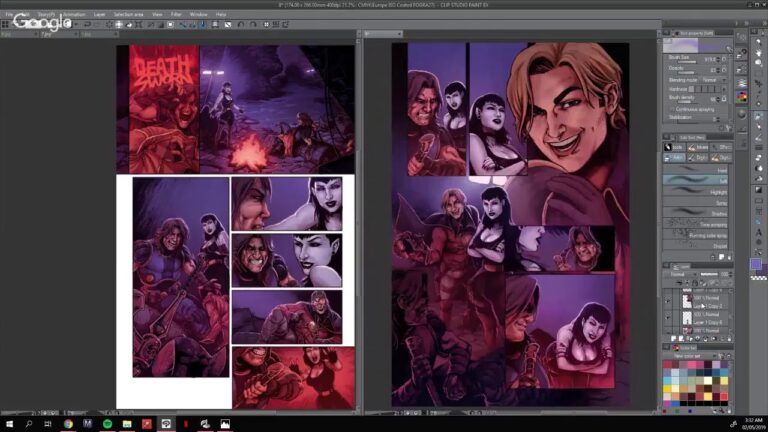Adjust the Brush Size value stepper
The width and height of the screenshot is (768, 432).
[719, 59]
